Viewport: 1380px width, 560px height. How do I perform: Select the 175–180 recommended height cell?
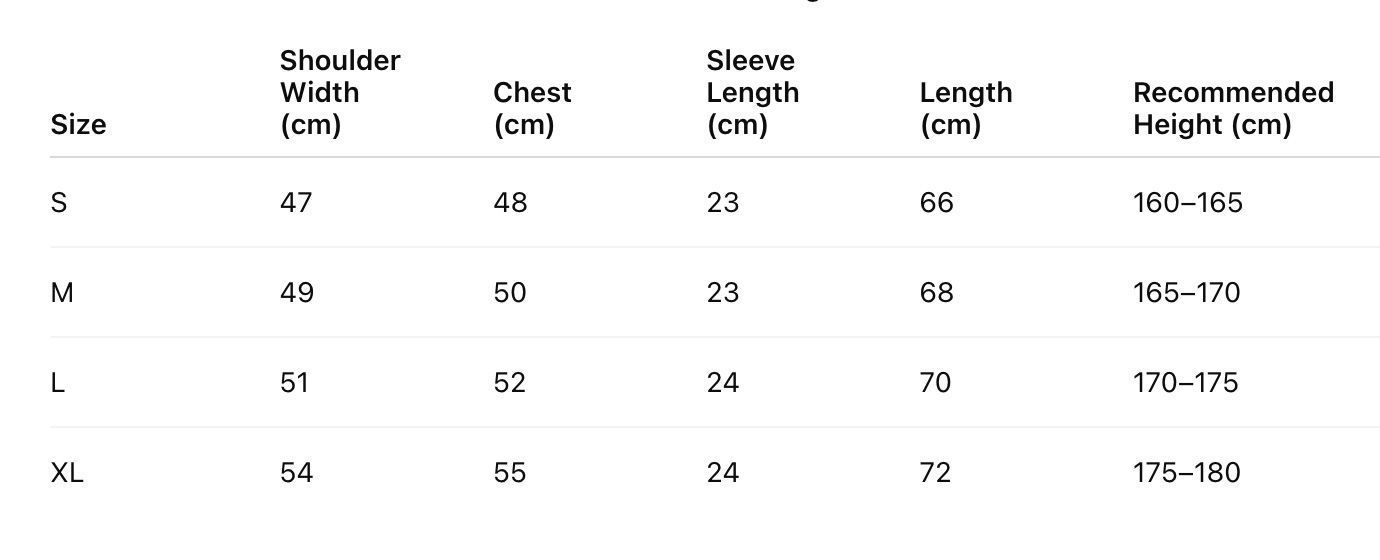(x=1187, y=473)
